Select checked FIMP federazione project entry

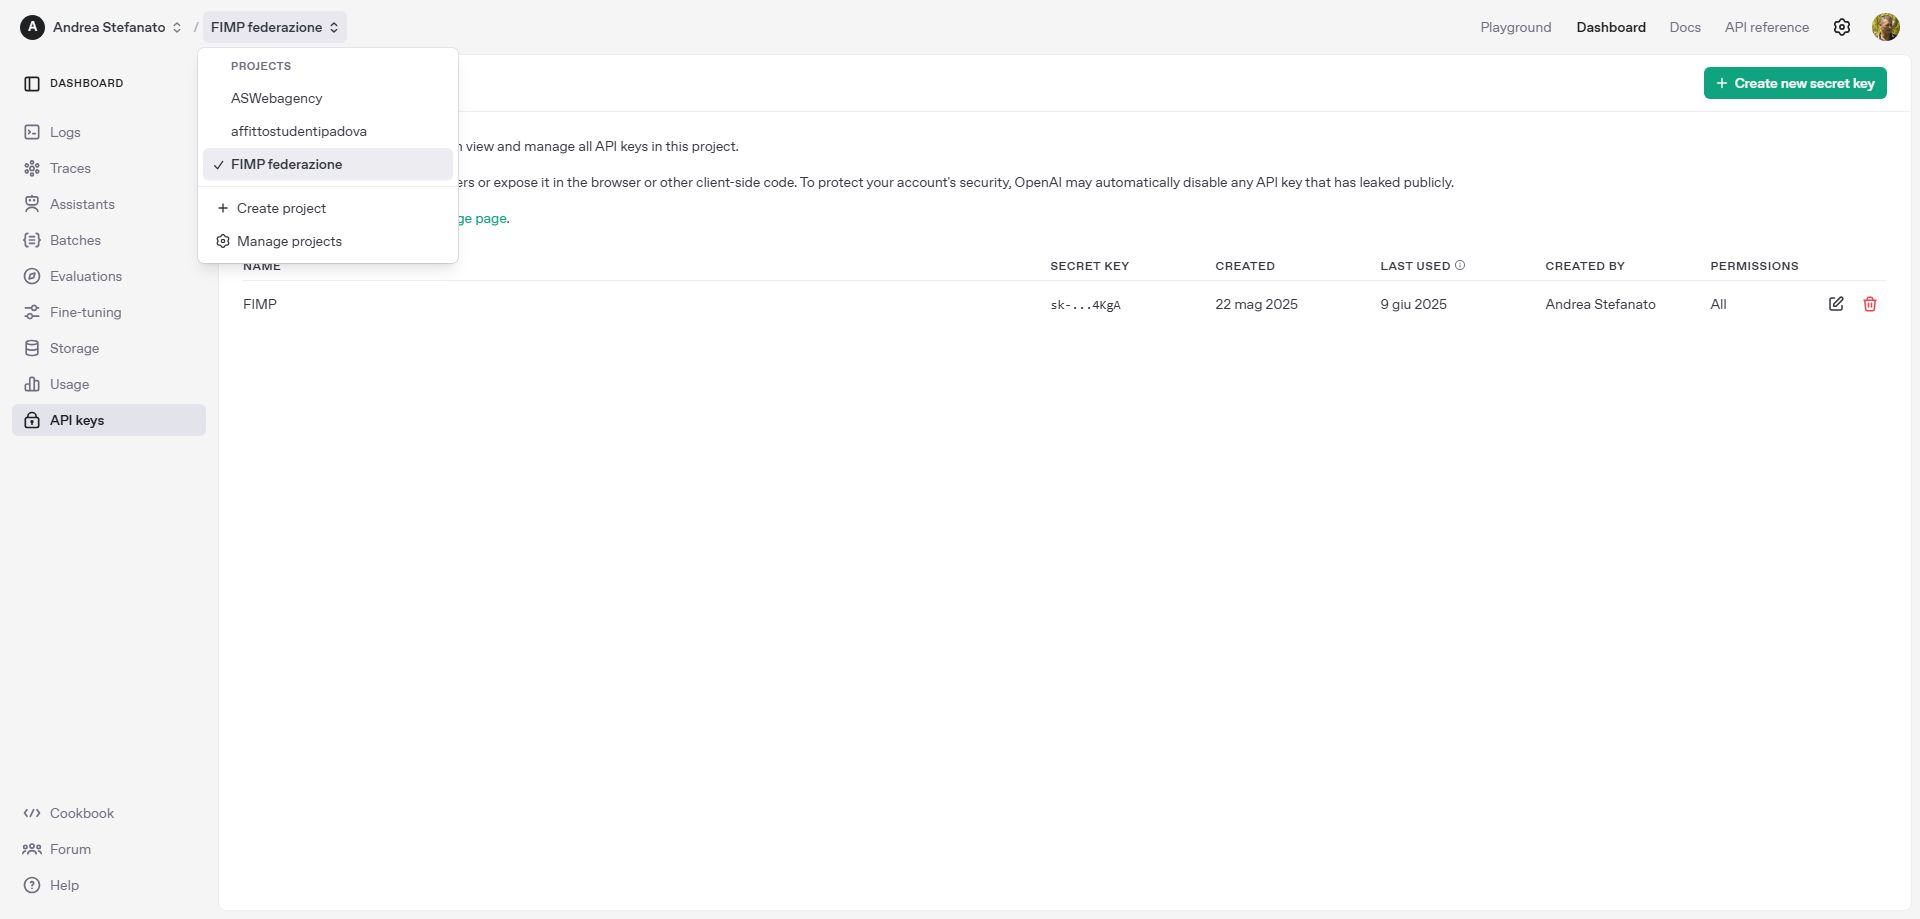tap(287, 164)
